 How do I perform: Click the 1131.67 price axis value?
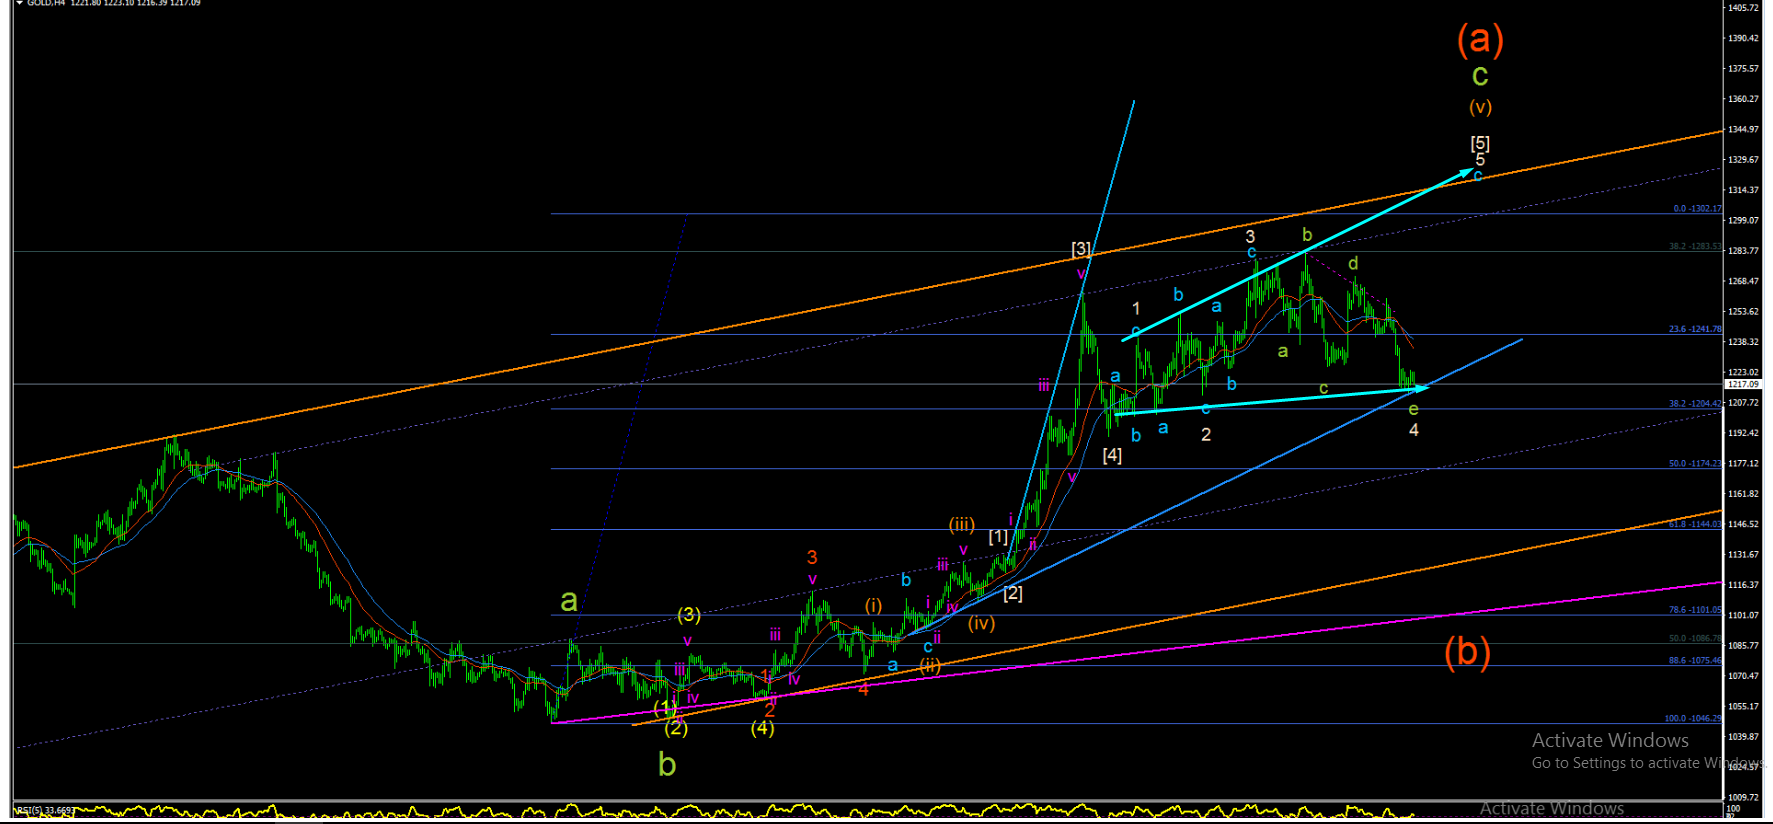click(x=1743, y=555)
